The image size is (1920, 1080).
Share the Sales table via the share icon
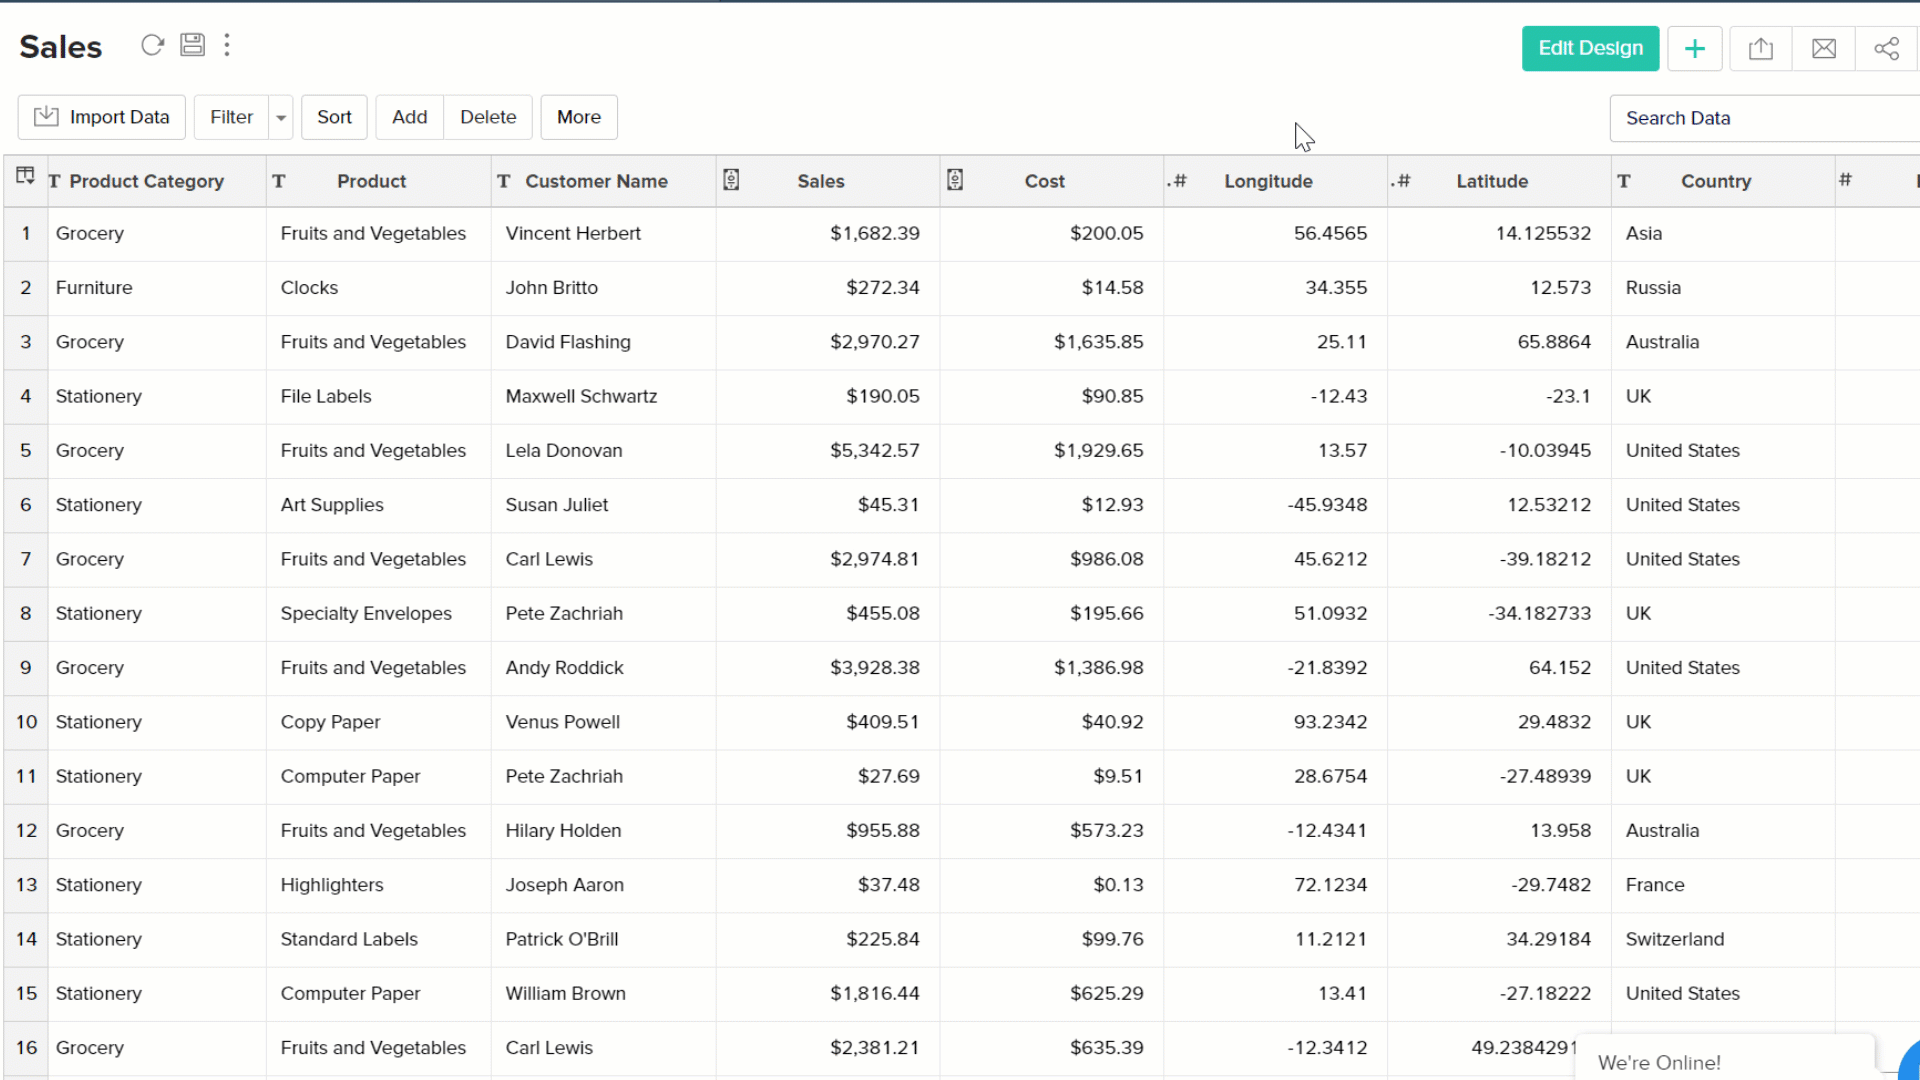pyautogui.click(x=1887, y=48)
